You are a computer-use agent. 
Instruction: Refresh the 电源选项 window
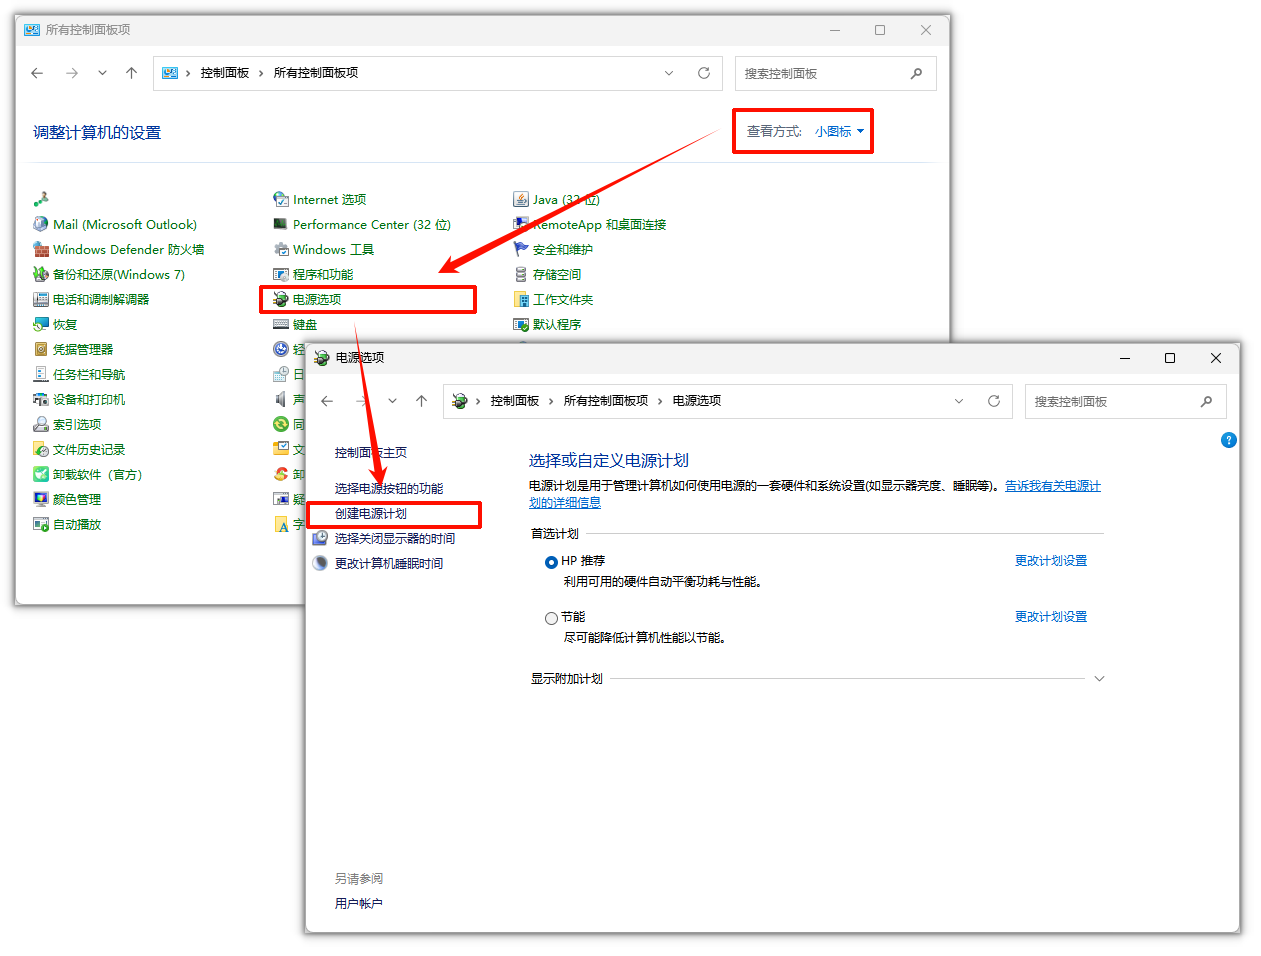pyautogui.click(x=994, y=401)
